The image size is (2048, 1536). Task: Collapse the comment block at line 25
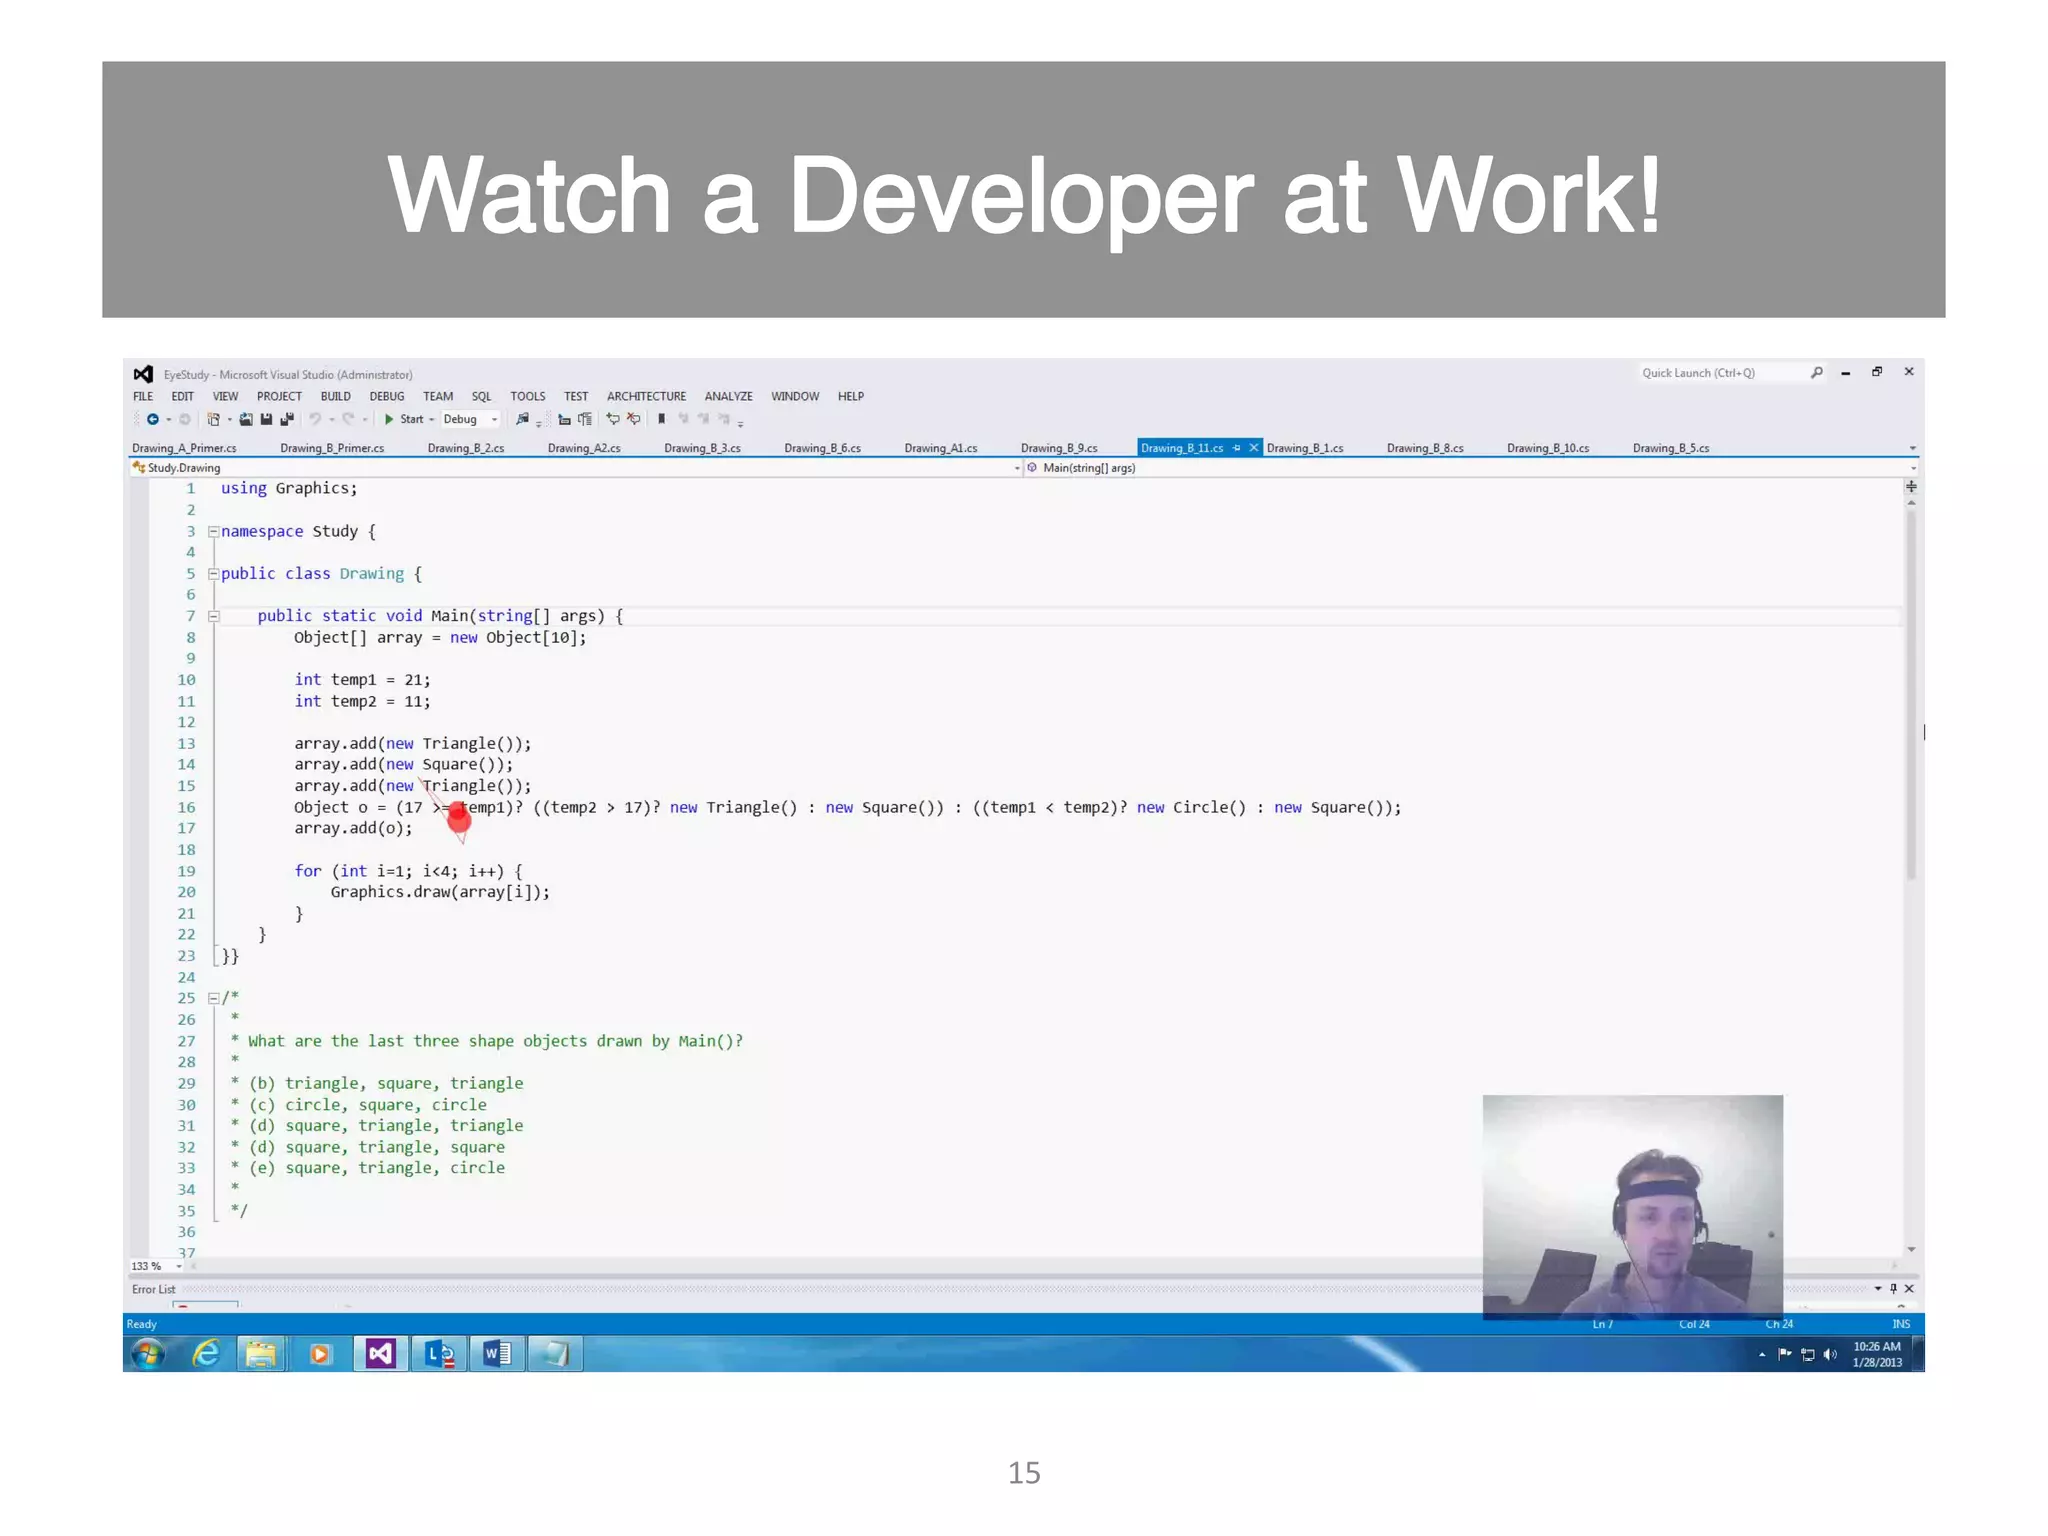point(213,998)
